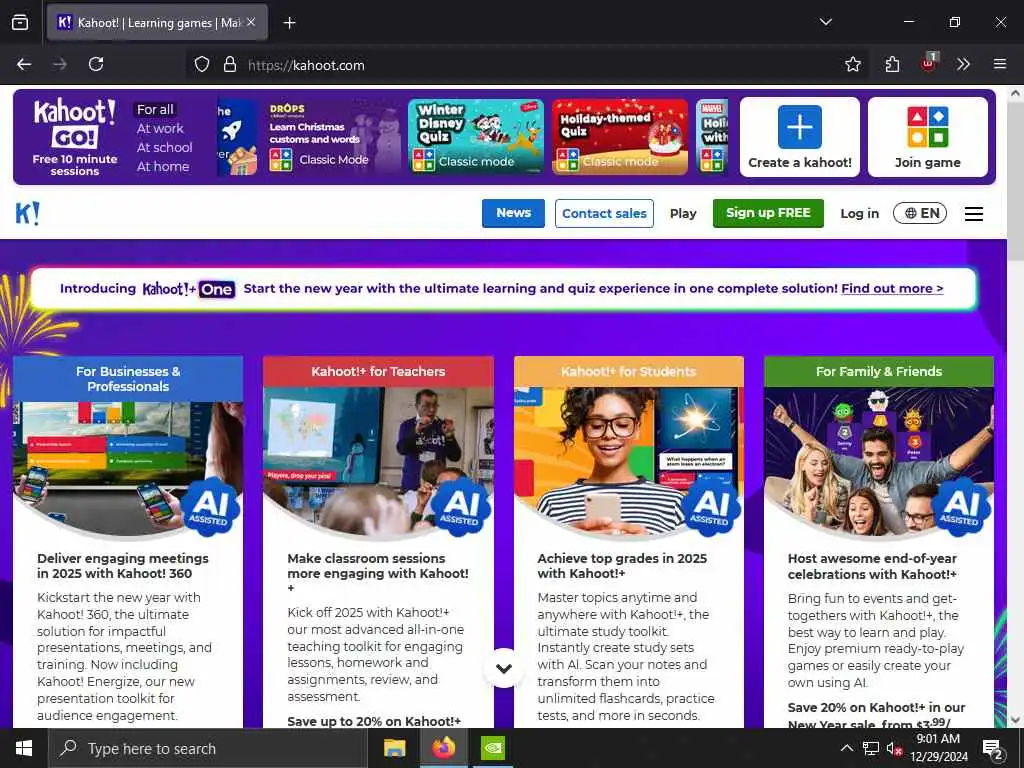
Task: Click the Kahoot! GO! logo
Action: pyautogui.click(x=74, y=124)
